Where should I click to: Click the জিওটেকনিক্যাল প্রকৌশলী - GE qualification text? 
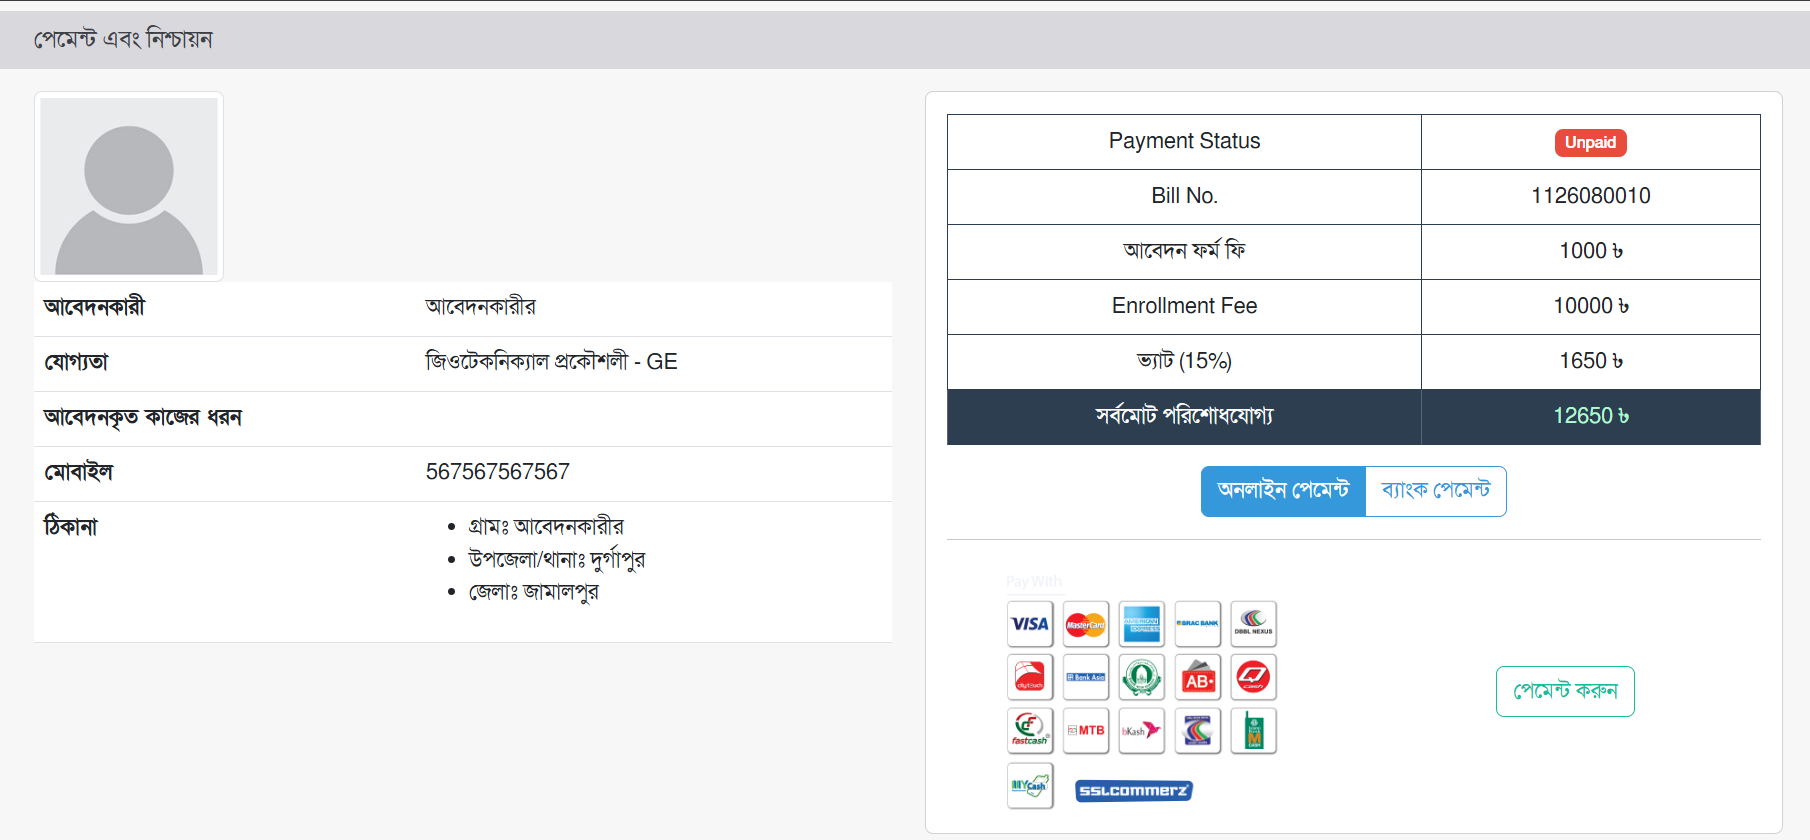tap(552, 362)
